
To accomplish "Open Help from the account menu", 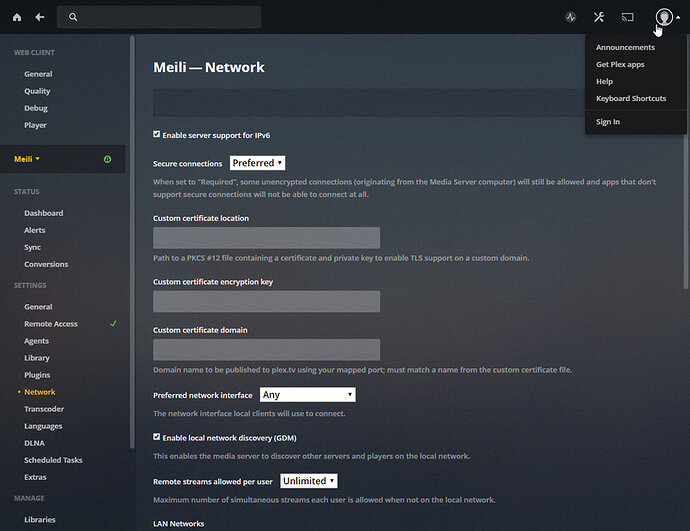I will click(604, 81).
